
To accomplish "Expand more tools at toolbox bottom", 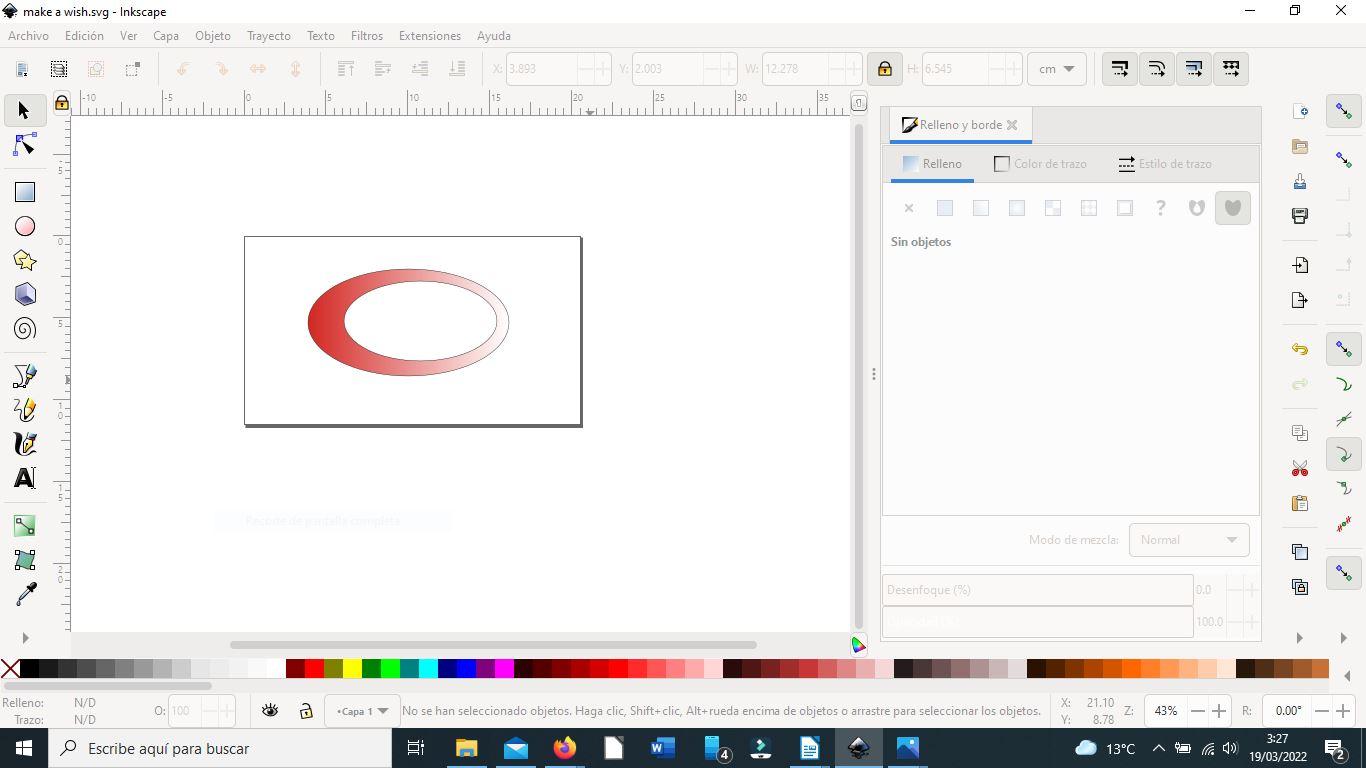I will pos(25,638).
